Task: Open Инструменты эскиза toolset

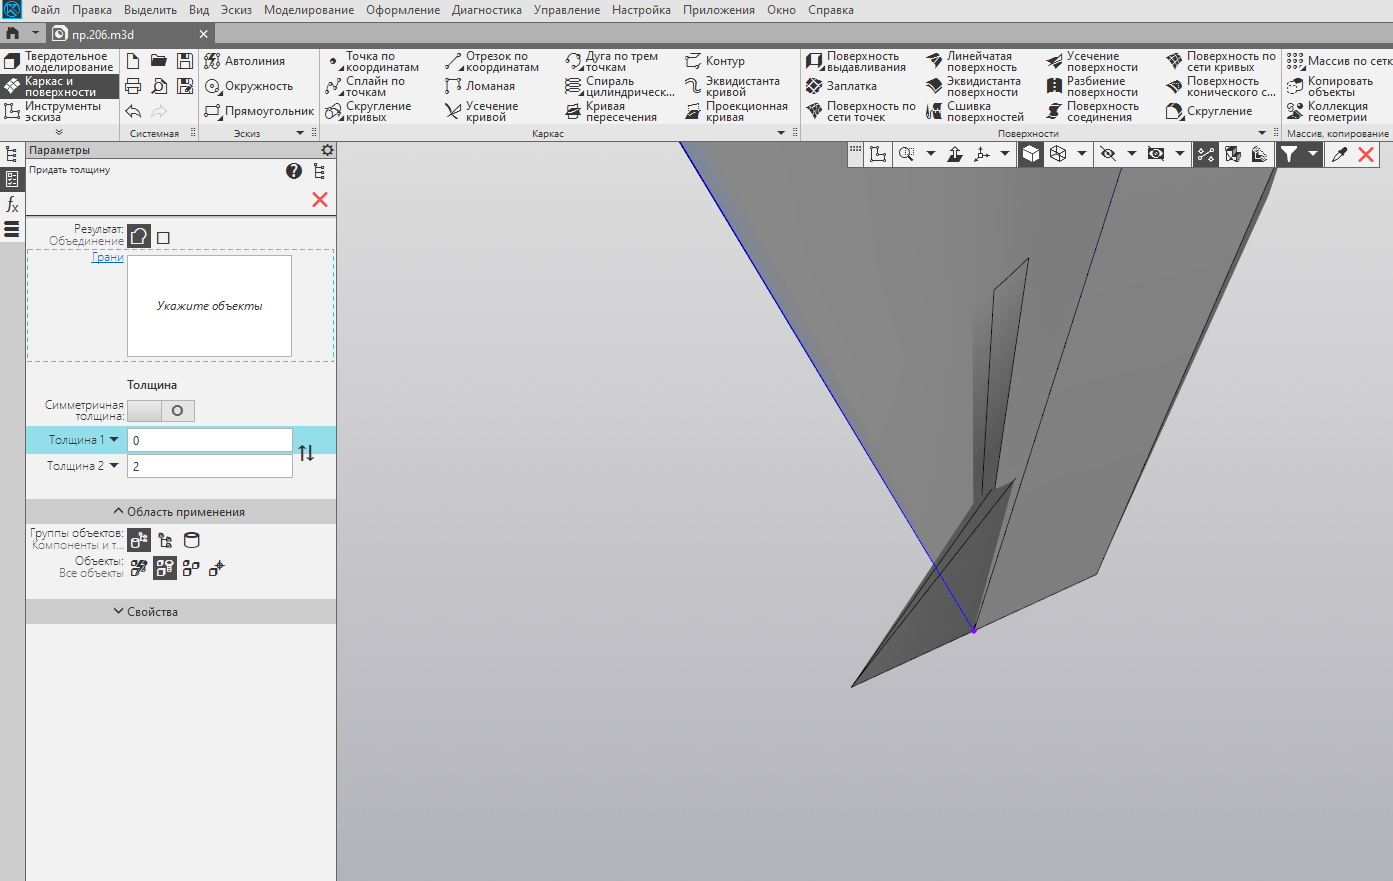Action: click(x=60, y=112)
